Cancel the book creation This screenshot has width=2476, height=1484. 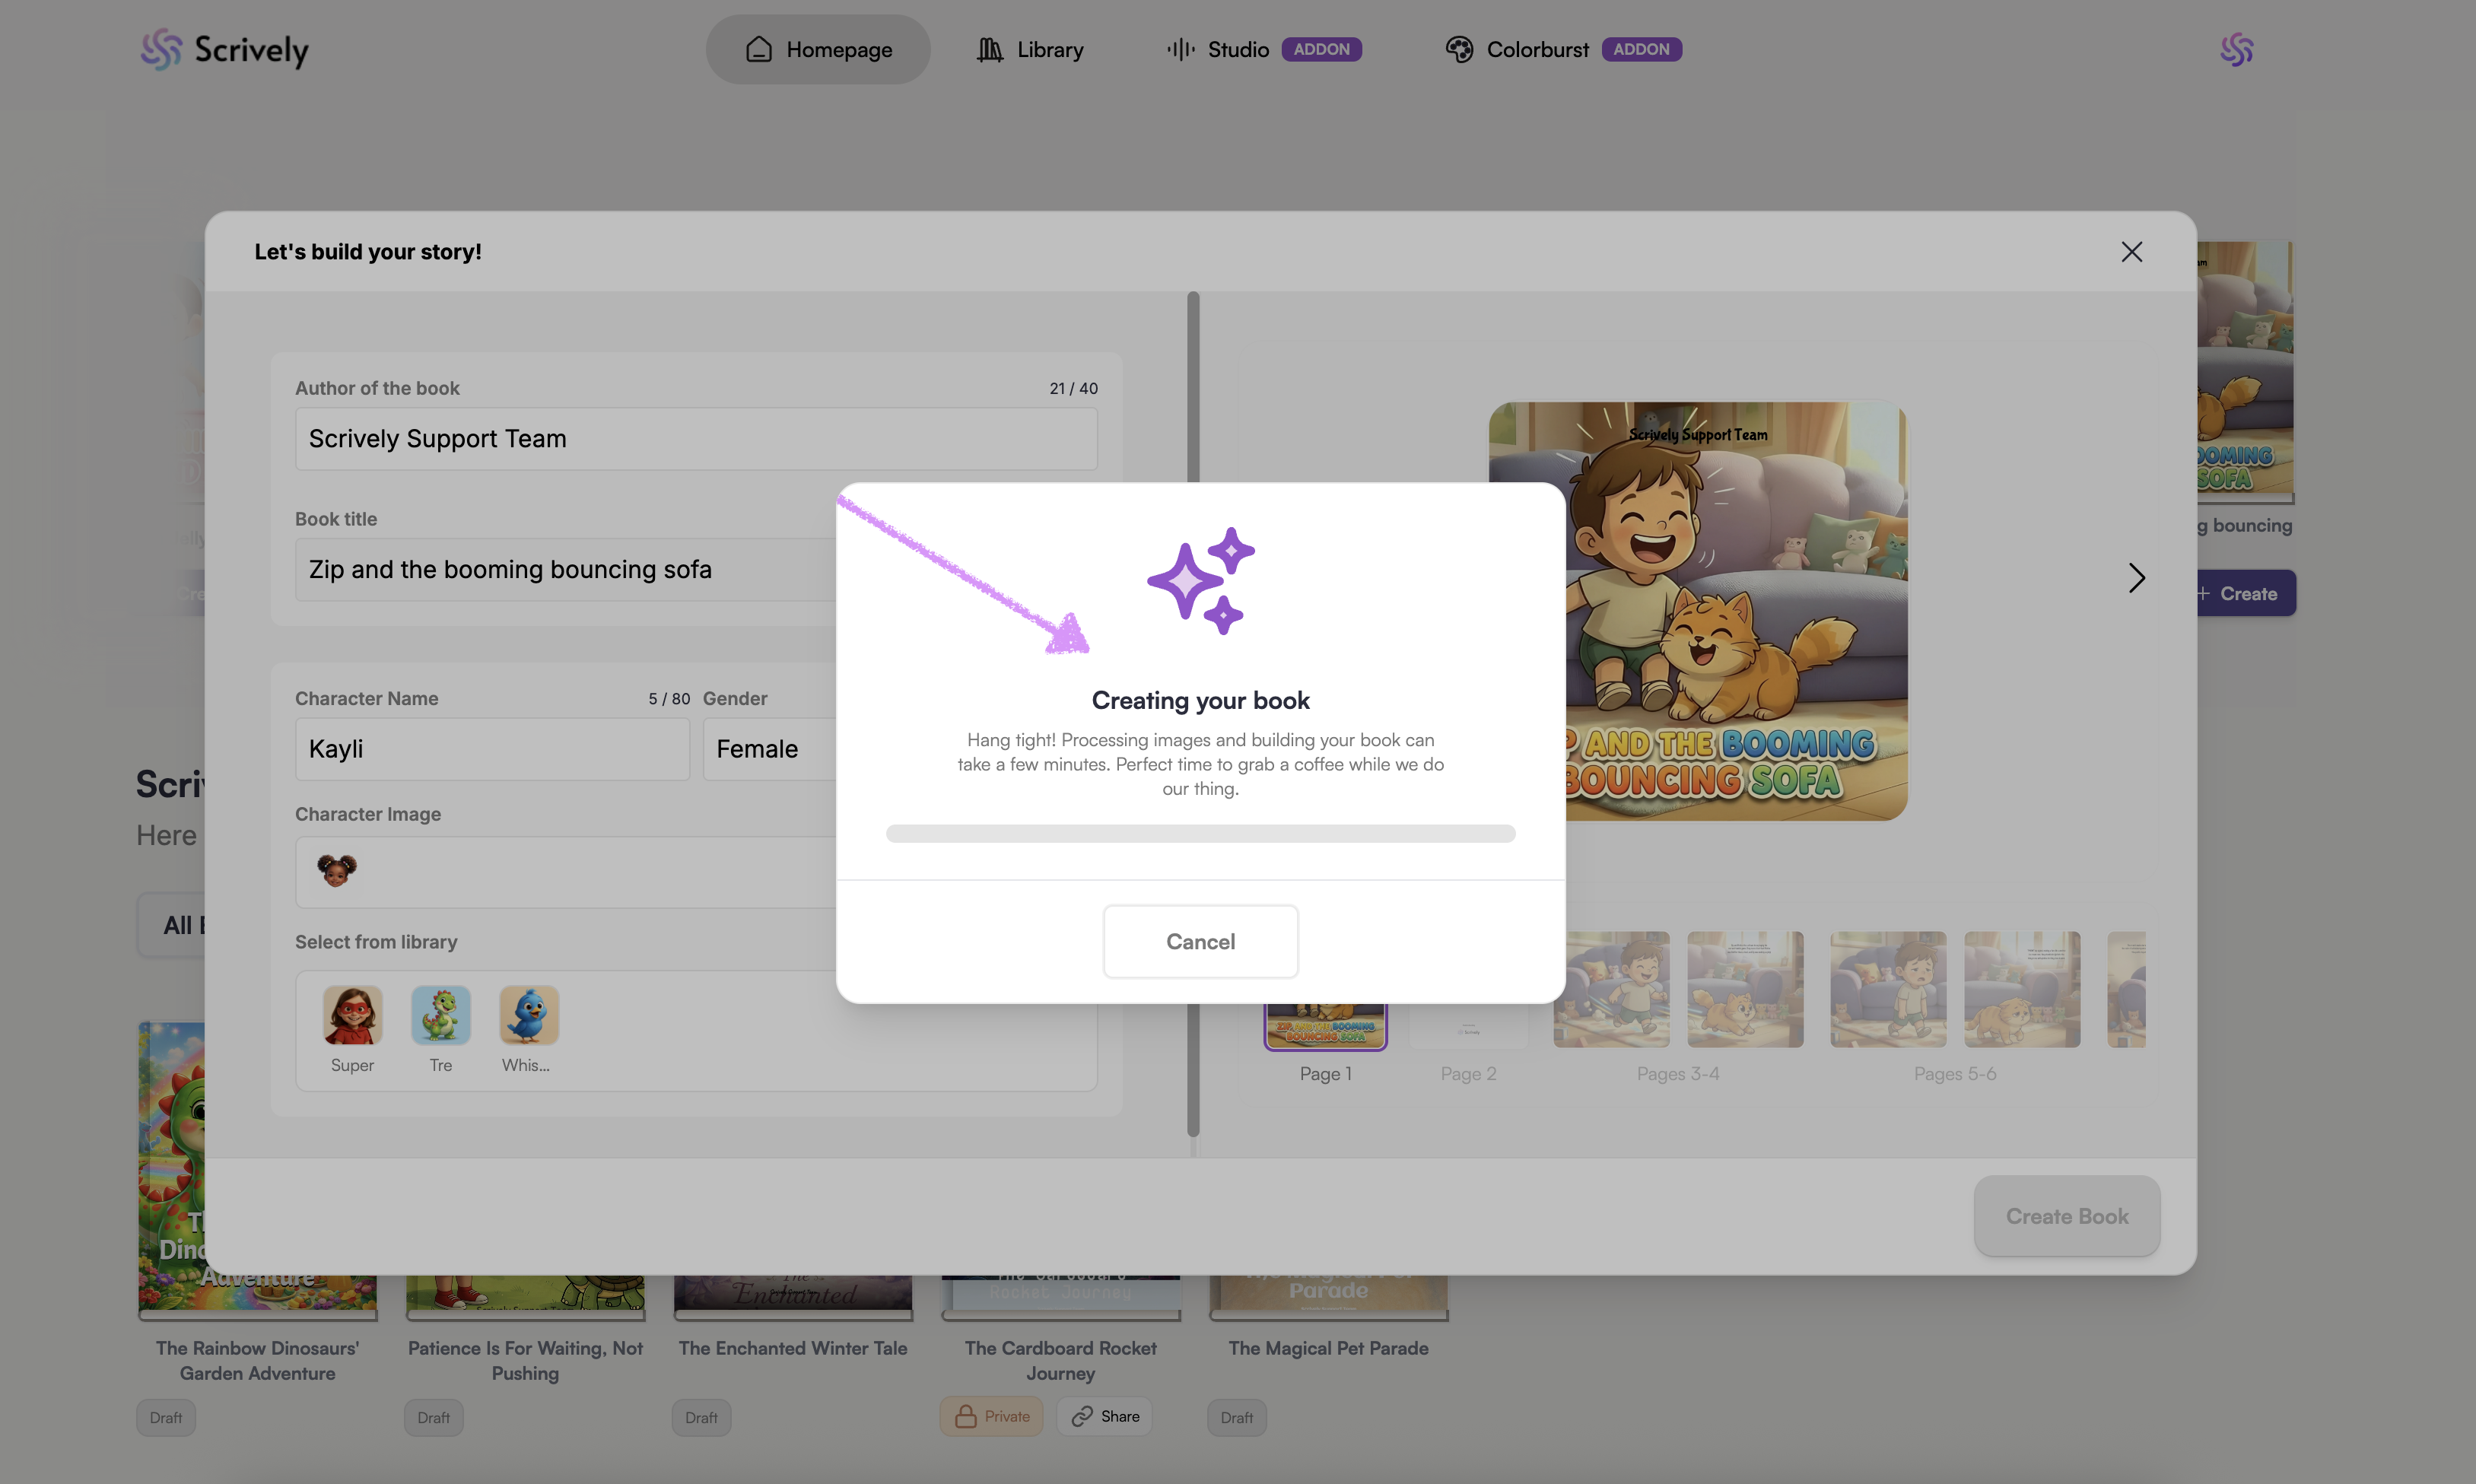(x=1200, y=941)
